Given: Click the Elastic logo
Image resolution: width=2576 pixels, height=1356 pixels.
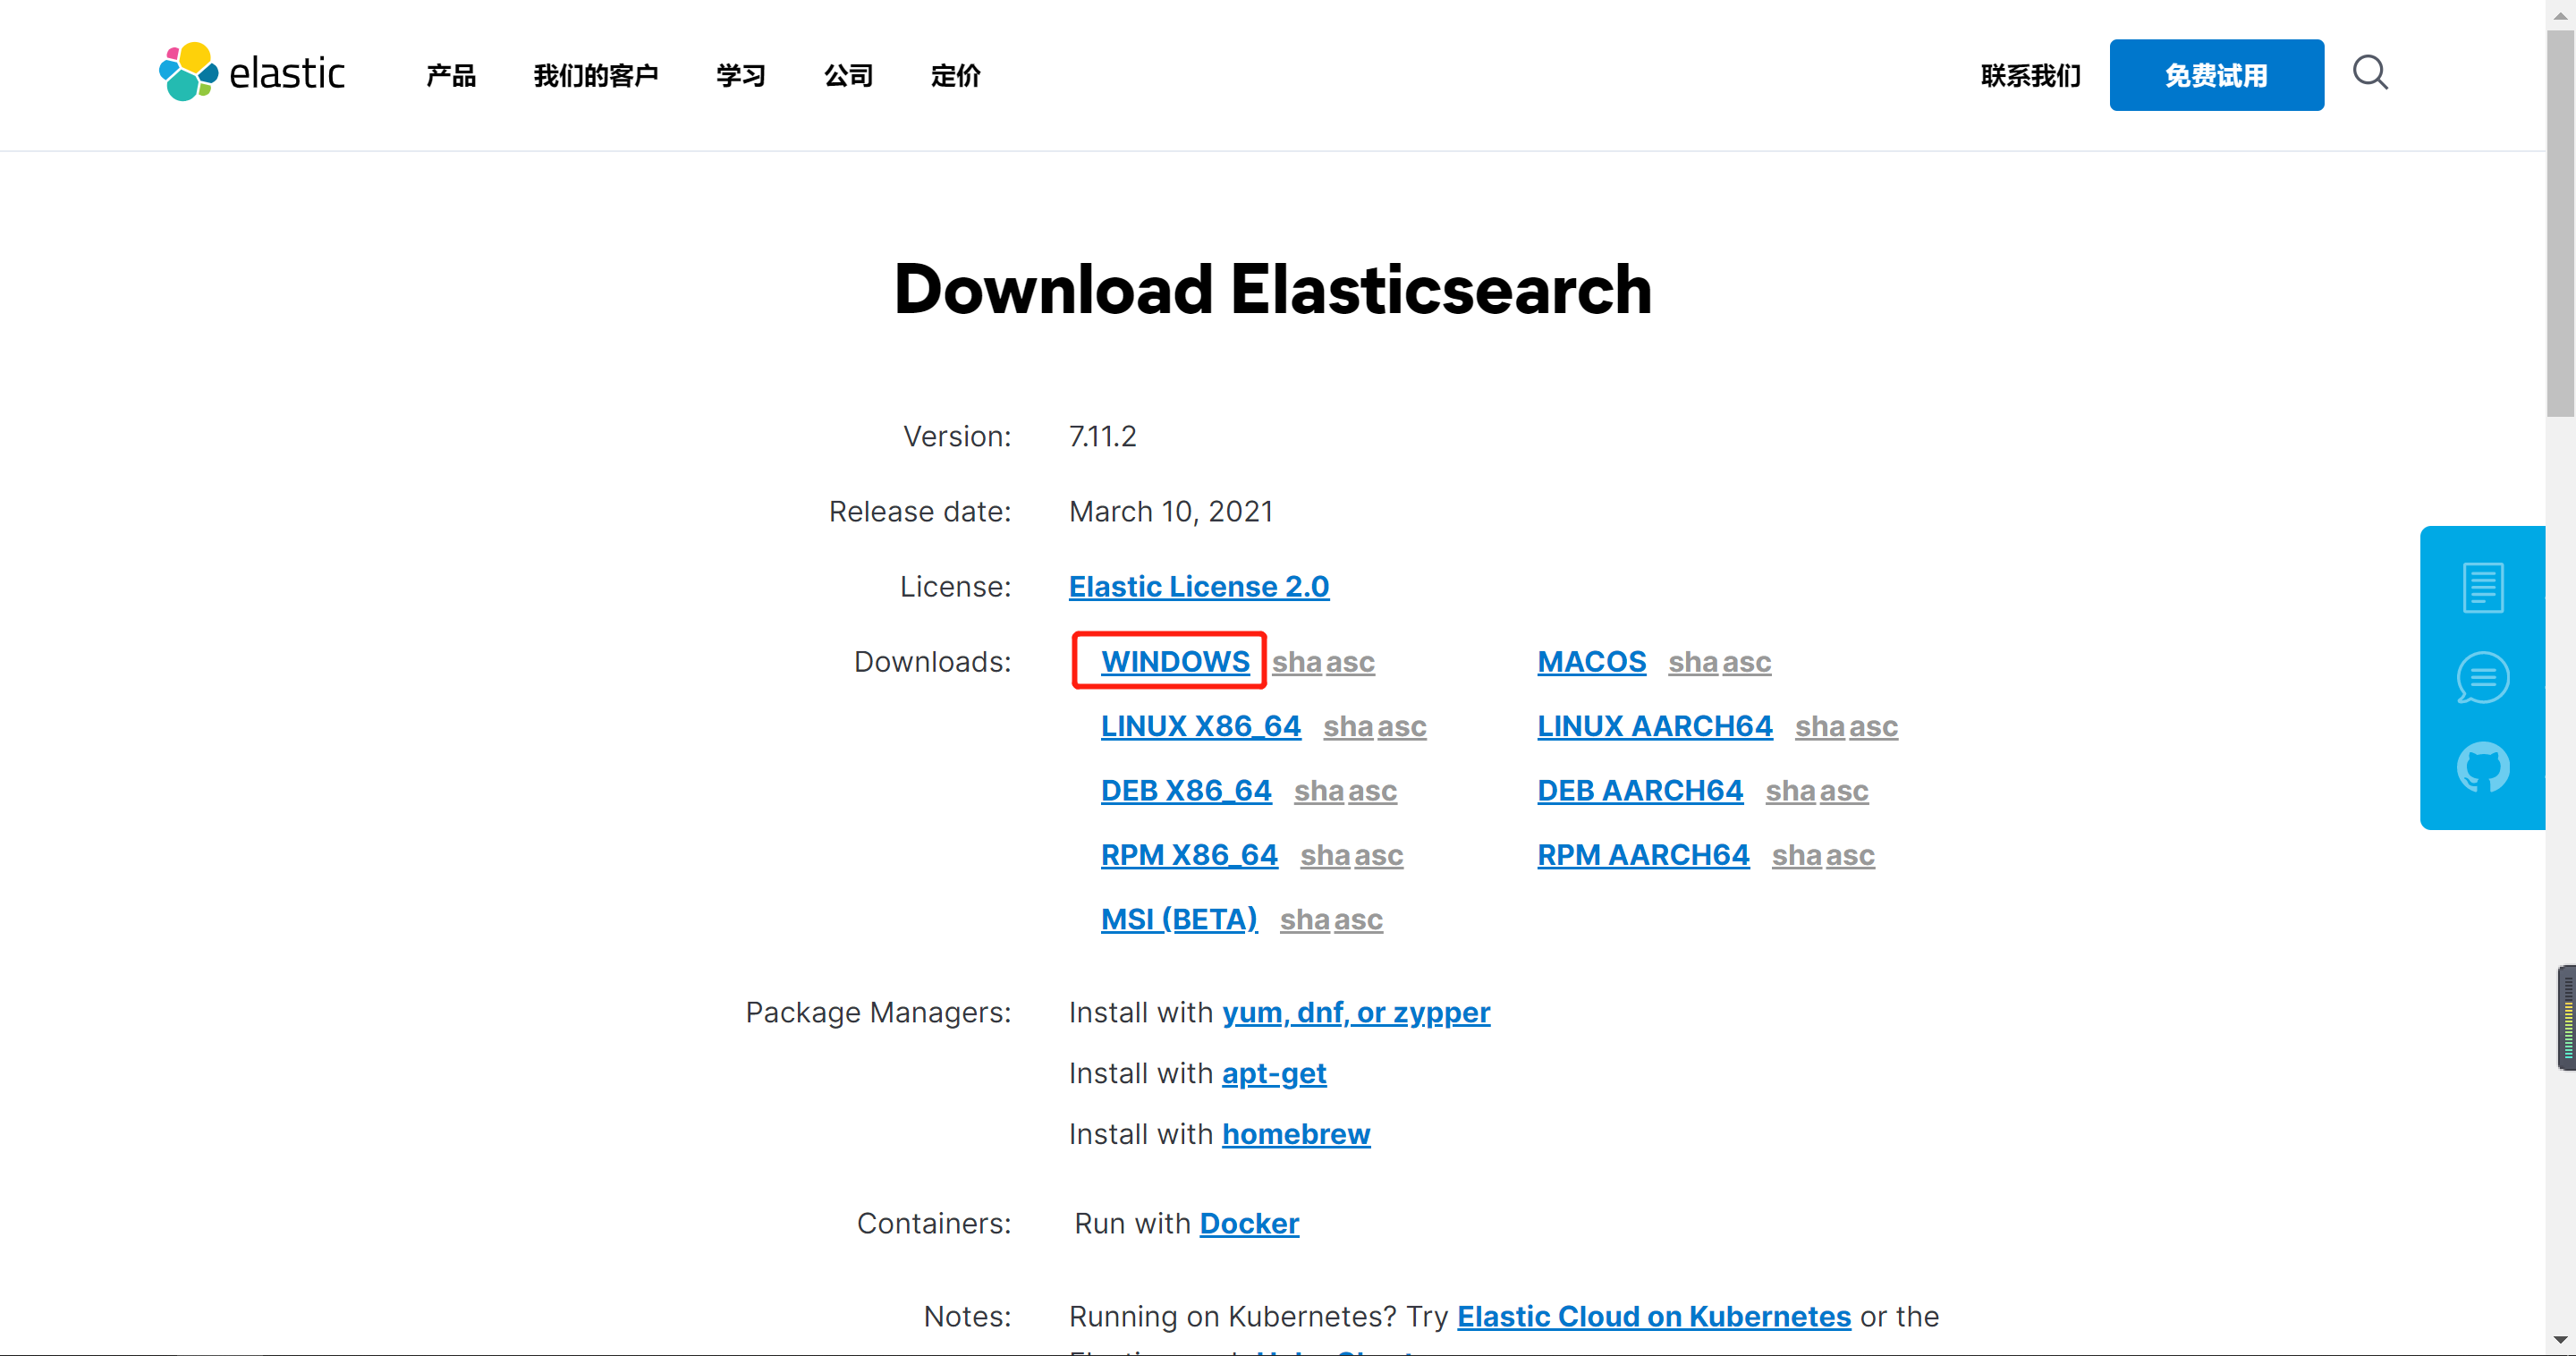Looking at the screenshot, I should (252, 72).
